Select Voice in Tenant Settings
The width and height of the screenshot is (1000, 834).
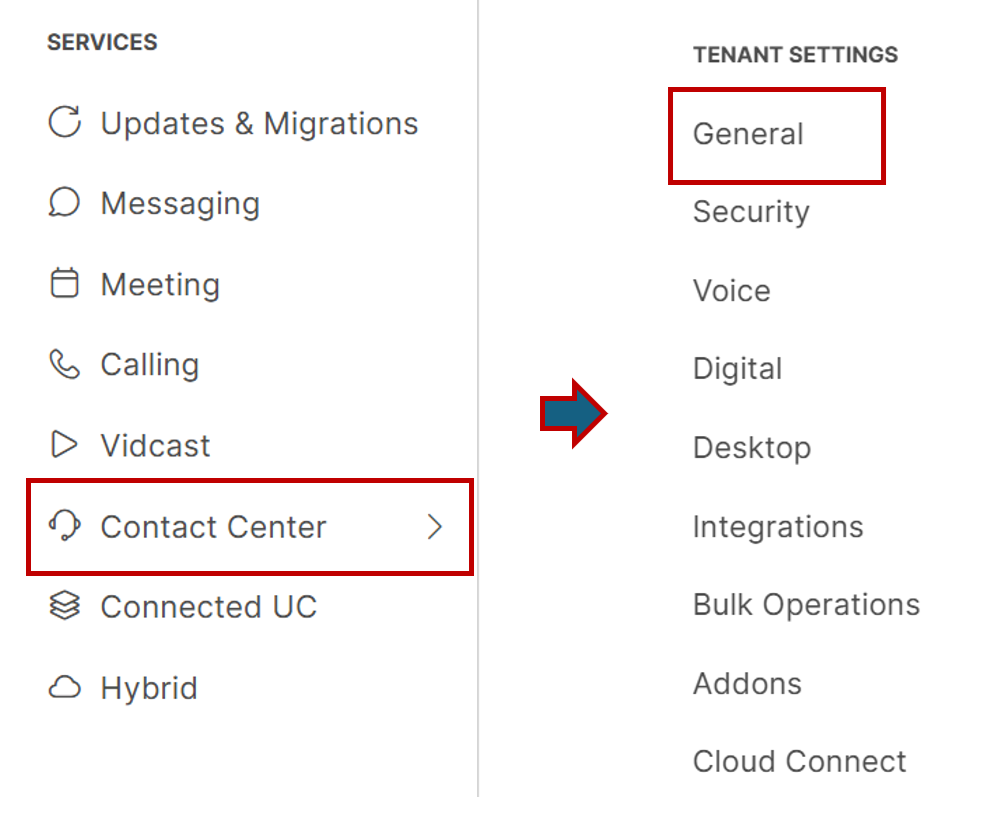coord(732,291)
